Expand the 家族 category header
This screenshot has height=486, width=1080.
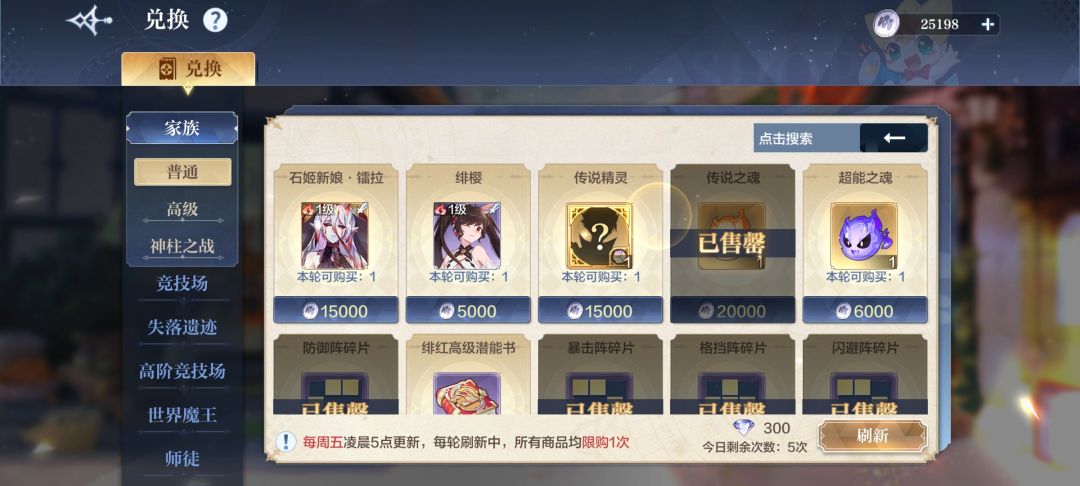tap(182, 128)
